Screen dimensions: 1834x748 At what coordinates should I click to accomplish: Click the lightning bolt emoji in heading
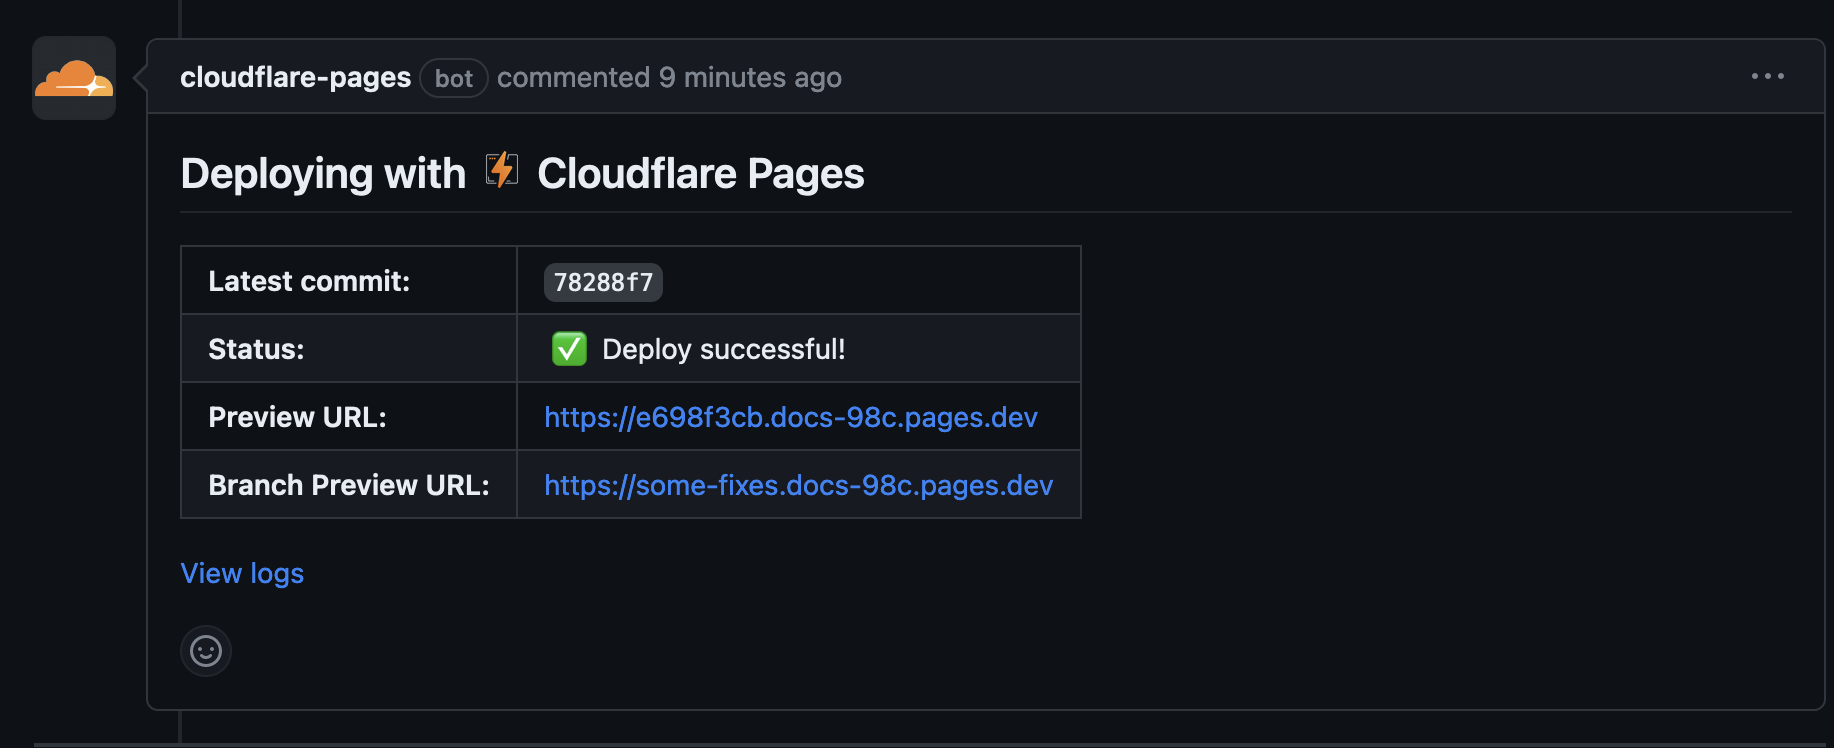point(502,170)
